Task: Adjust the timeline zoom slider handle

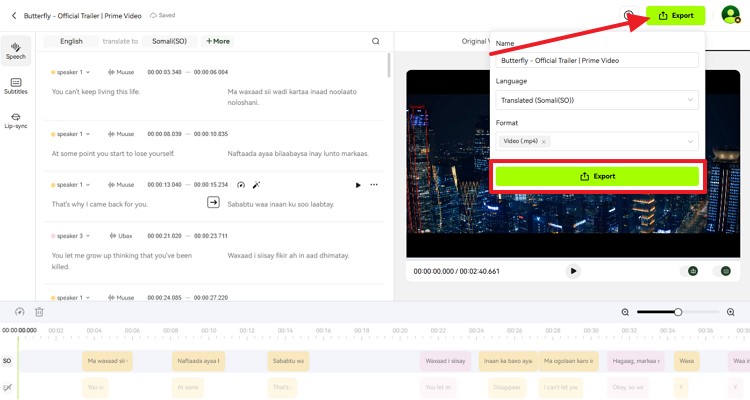Action: [678, 312]
